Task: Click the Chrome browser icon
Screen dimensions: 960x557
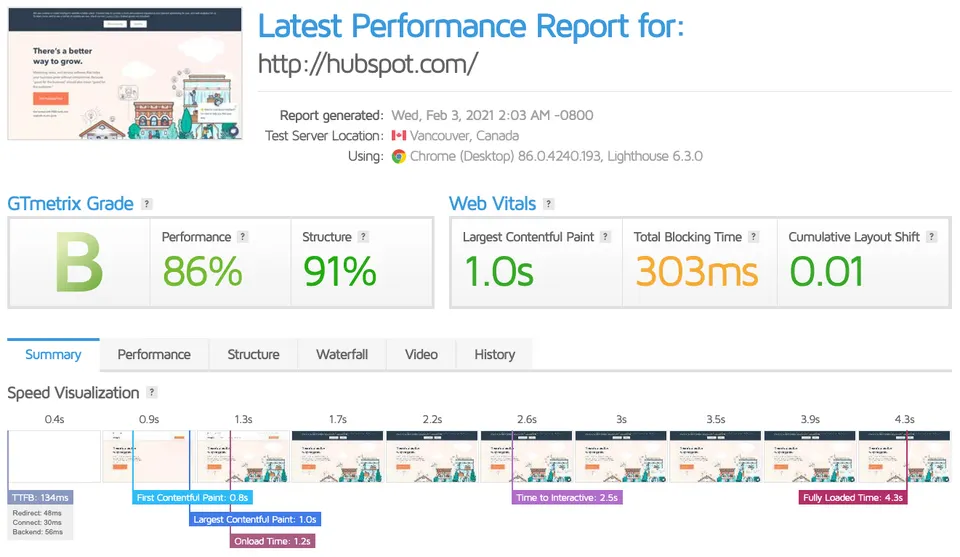Action: click(x=399, y=157)
